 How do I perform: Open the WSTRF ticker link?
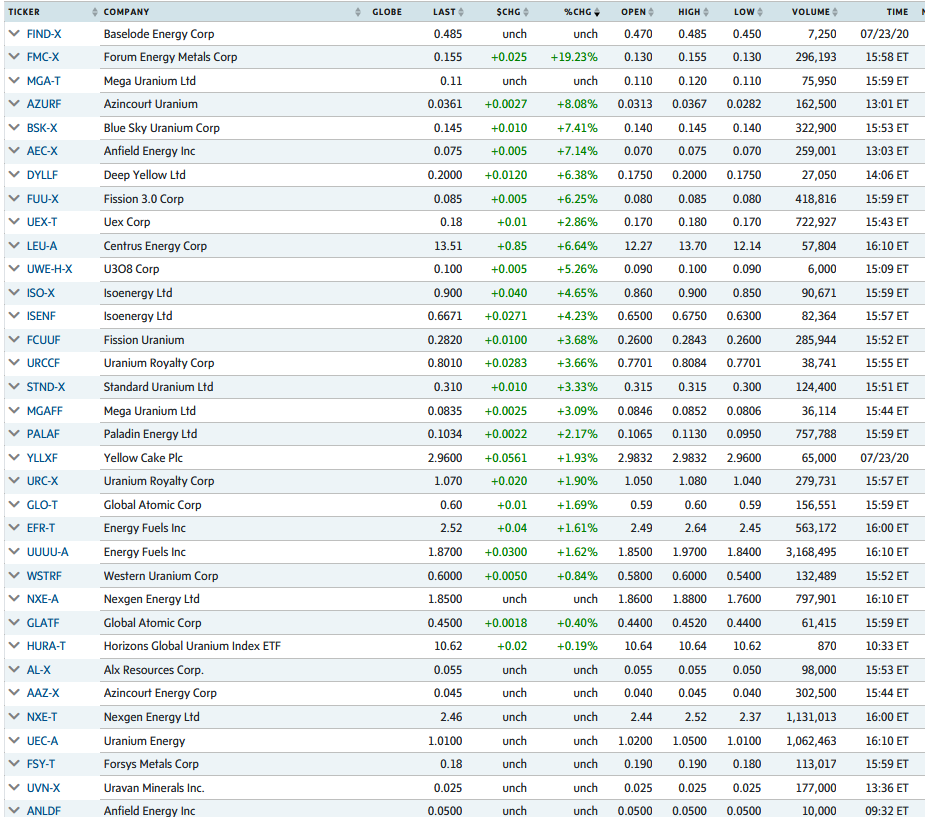(x=44, y=576)
